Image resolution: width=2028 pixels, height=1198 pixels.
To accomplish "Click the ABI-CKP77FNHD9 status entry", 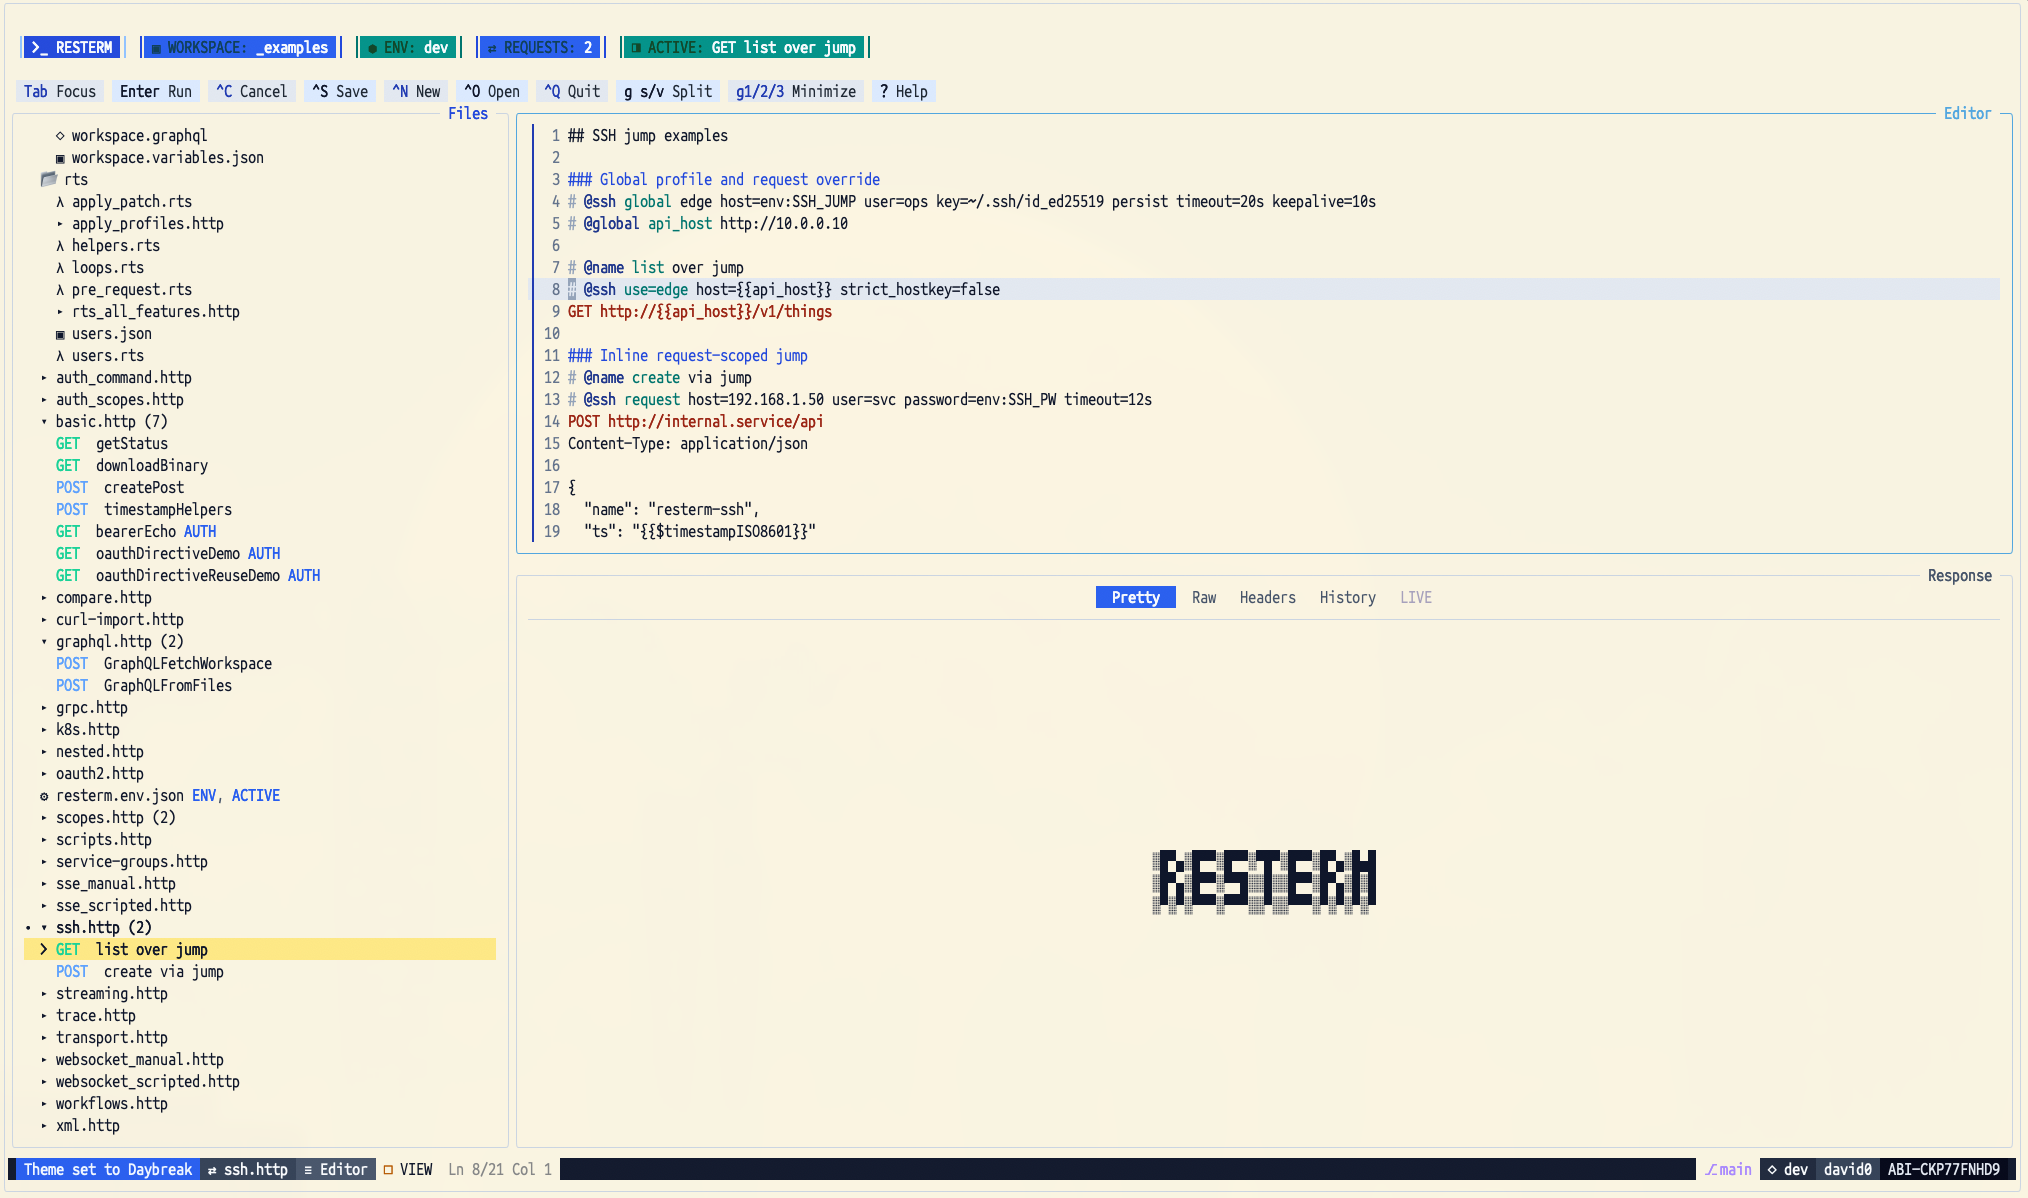I will [x=1944, y=1169].
